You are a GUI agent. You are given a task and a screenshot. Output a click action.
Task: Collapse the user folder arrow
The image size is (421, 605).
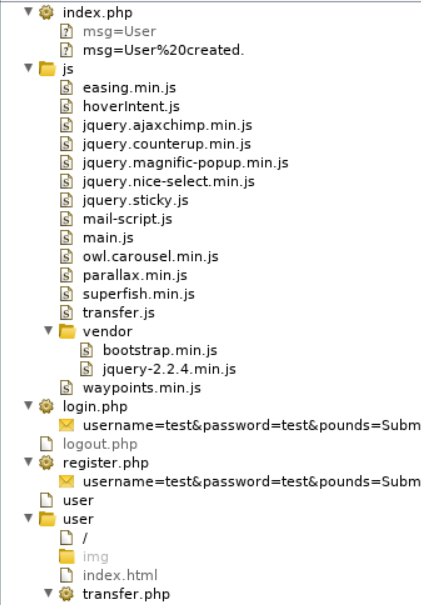28,518
